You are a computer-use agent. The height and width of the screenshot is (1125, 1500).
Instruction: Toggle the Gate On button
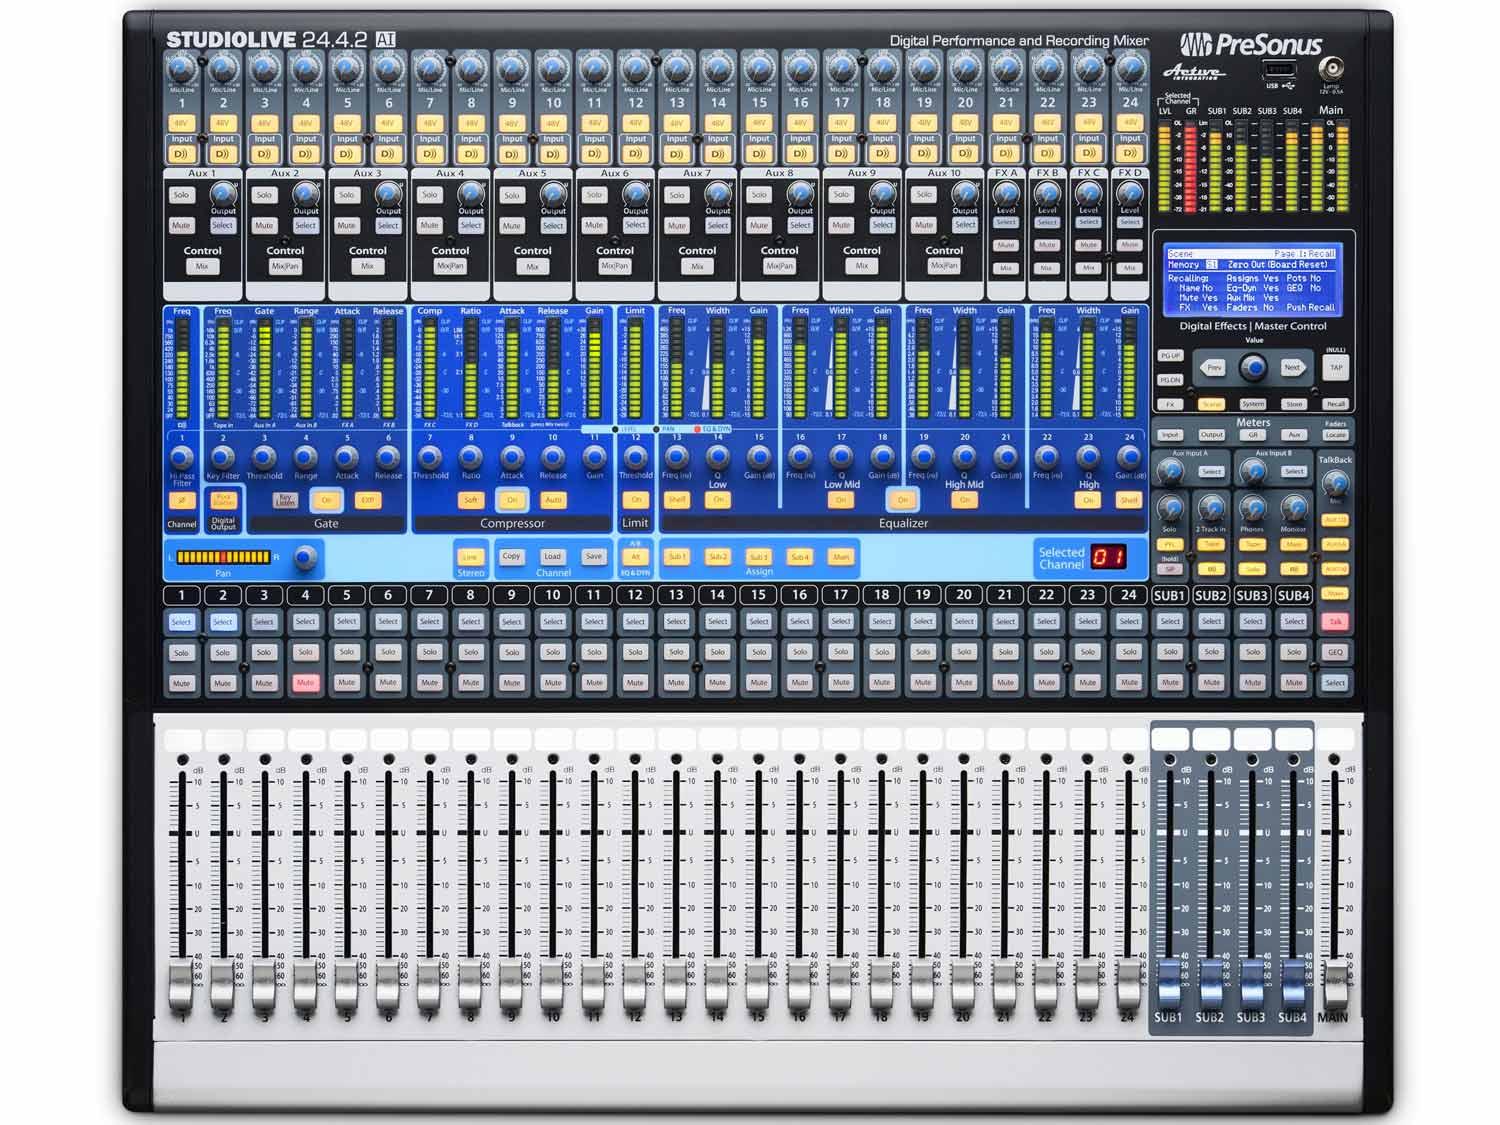(x=326, y=500)
